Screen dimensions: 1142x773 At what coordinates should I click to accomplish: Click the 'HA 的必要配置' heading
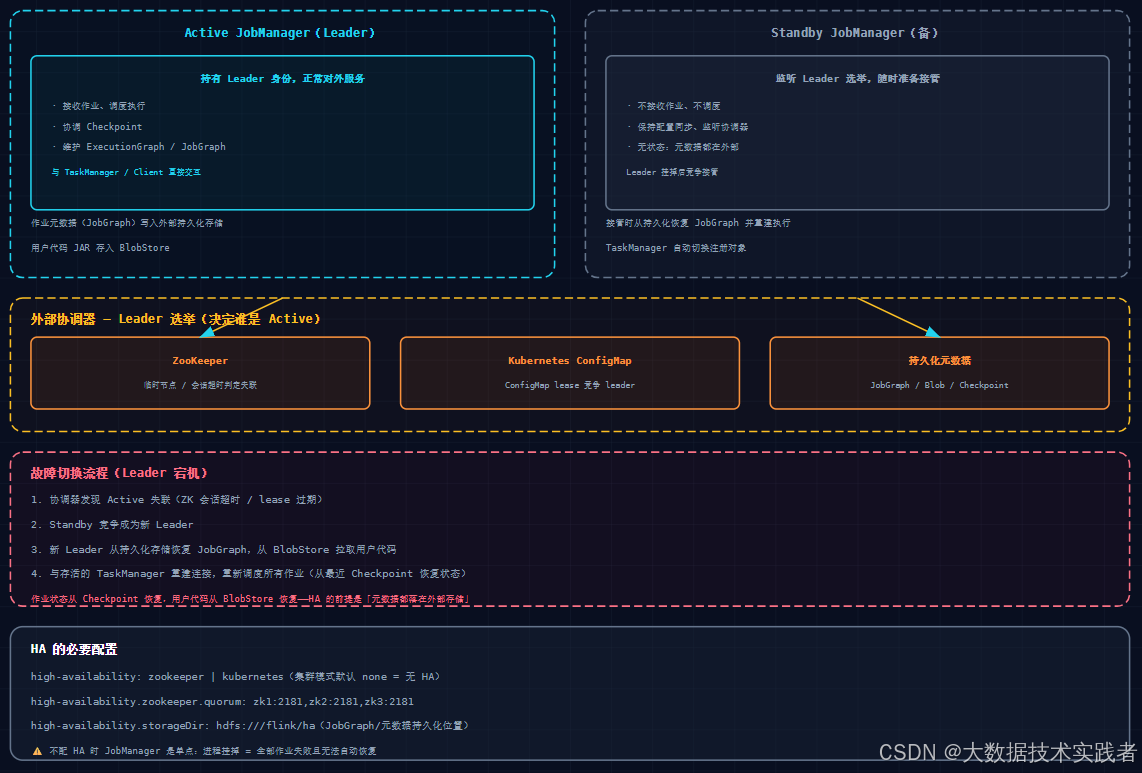pyautogui.click(x=74, y=649)
